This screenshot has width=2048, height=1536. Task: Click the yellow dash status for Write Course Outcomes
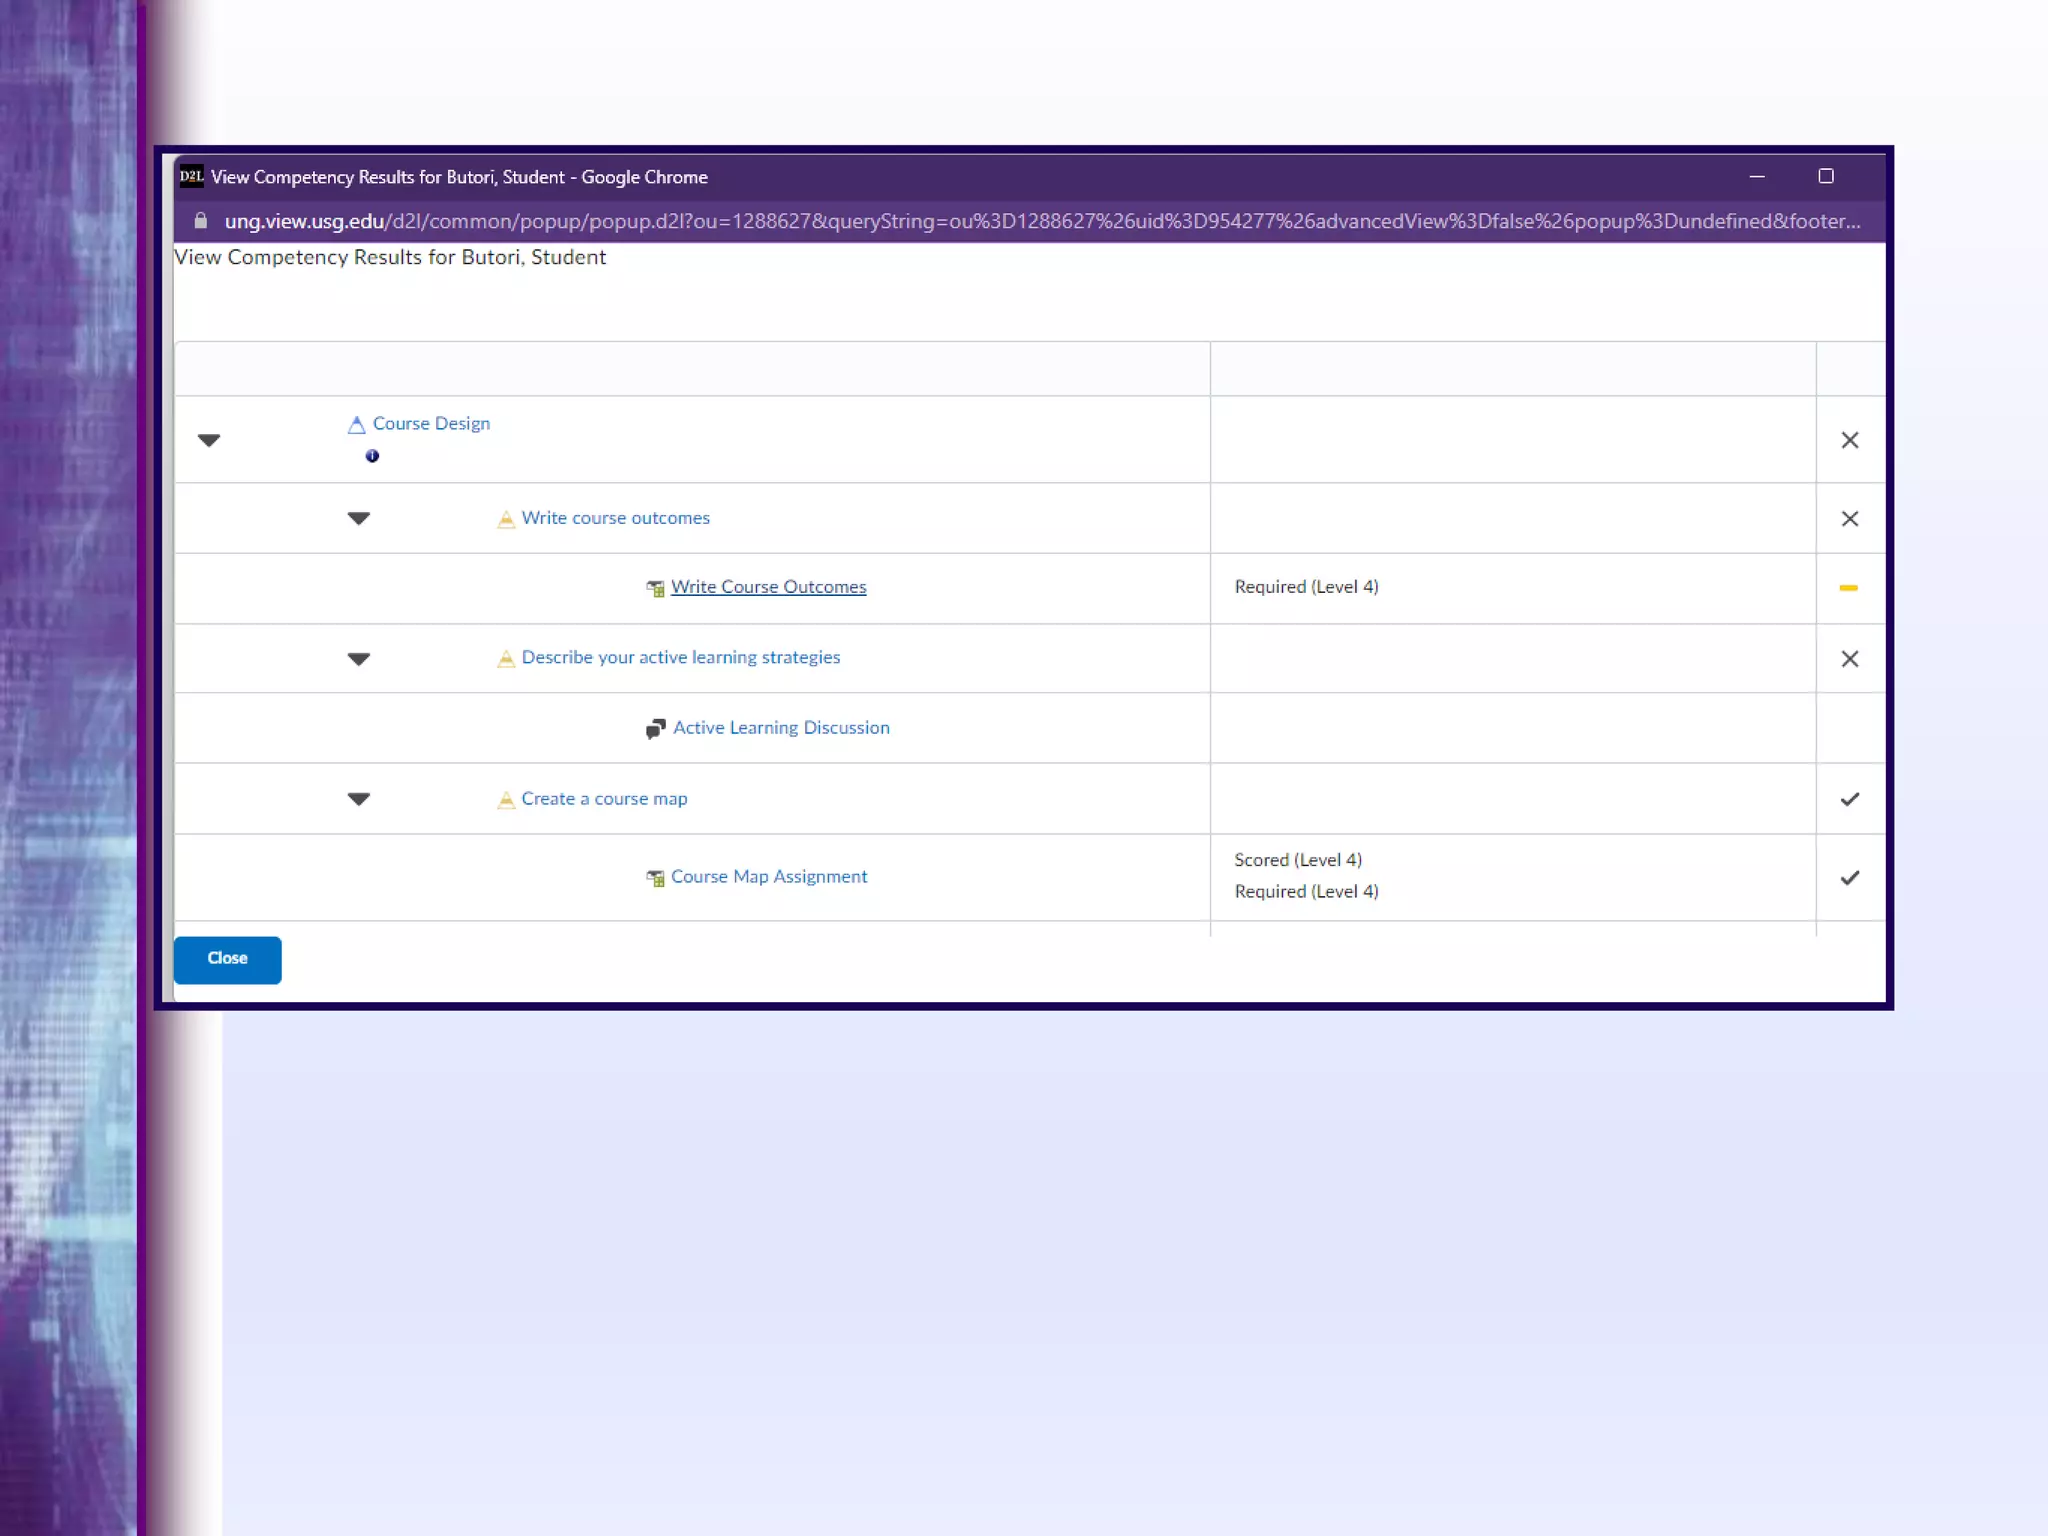(x=1848, y=588)
